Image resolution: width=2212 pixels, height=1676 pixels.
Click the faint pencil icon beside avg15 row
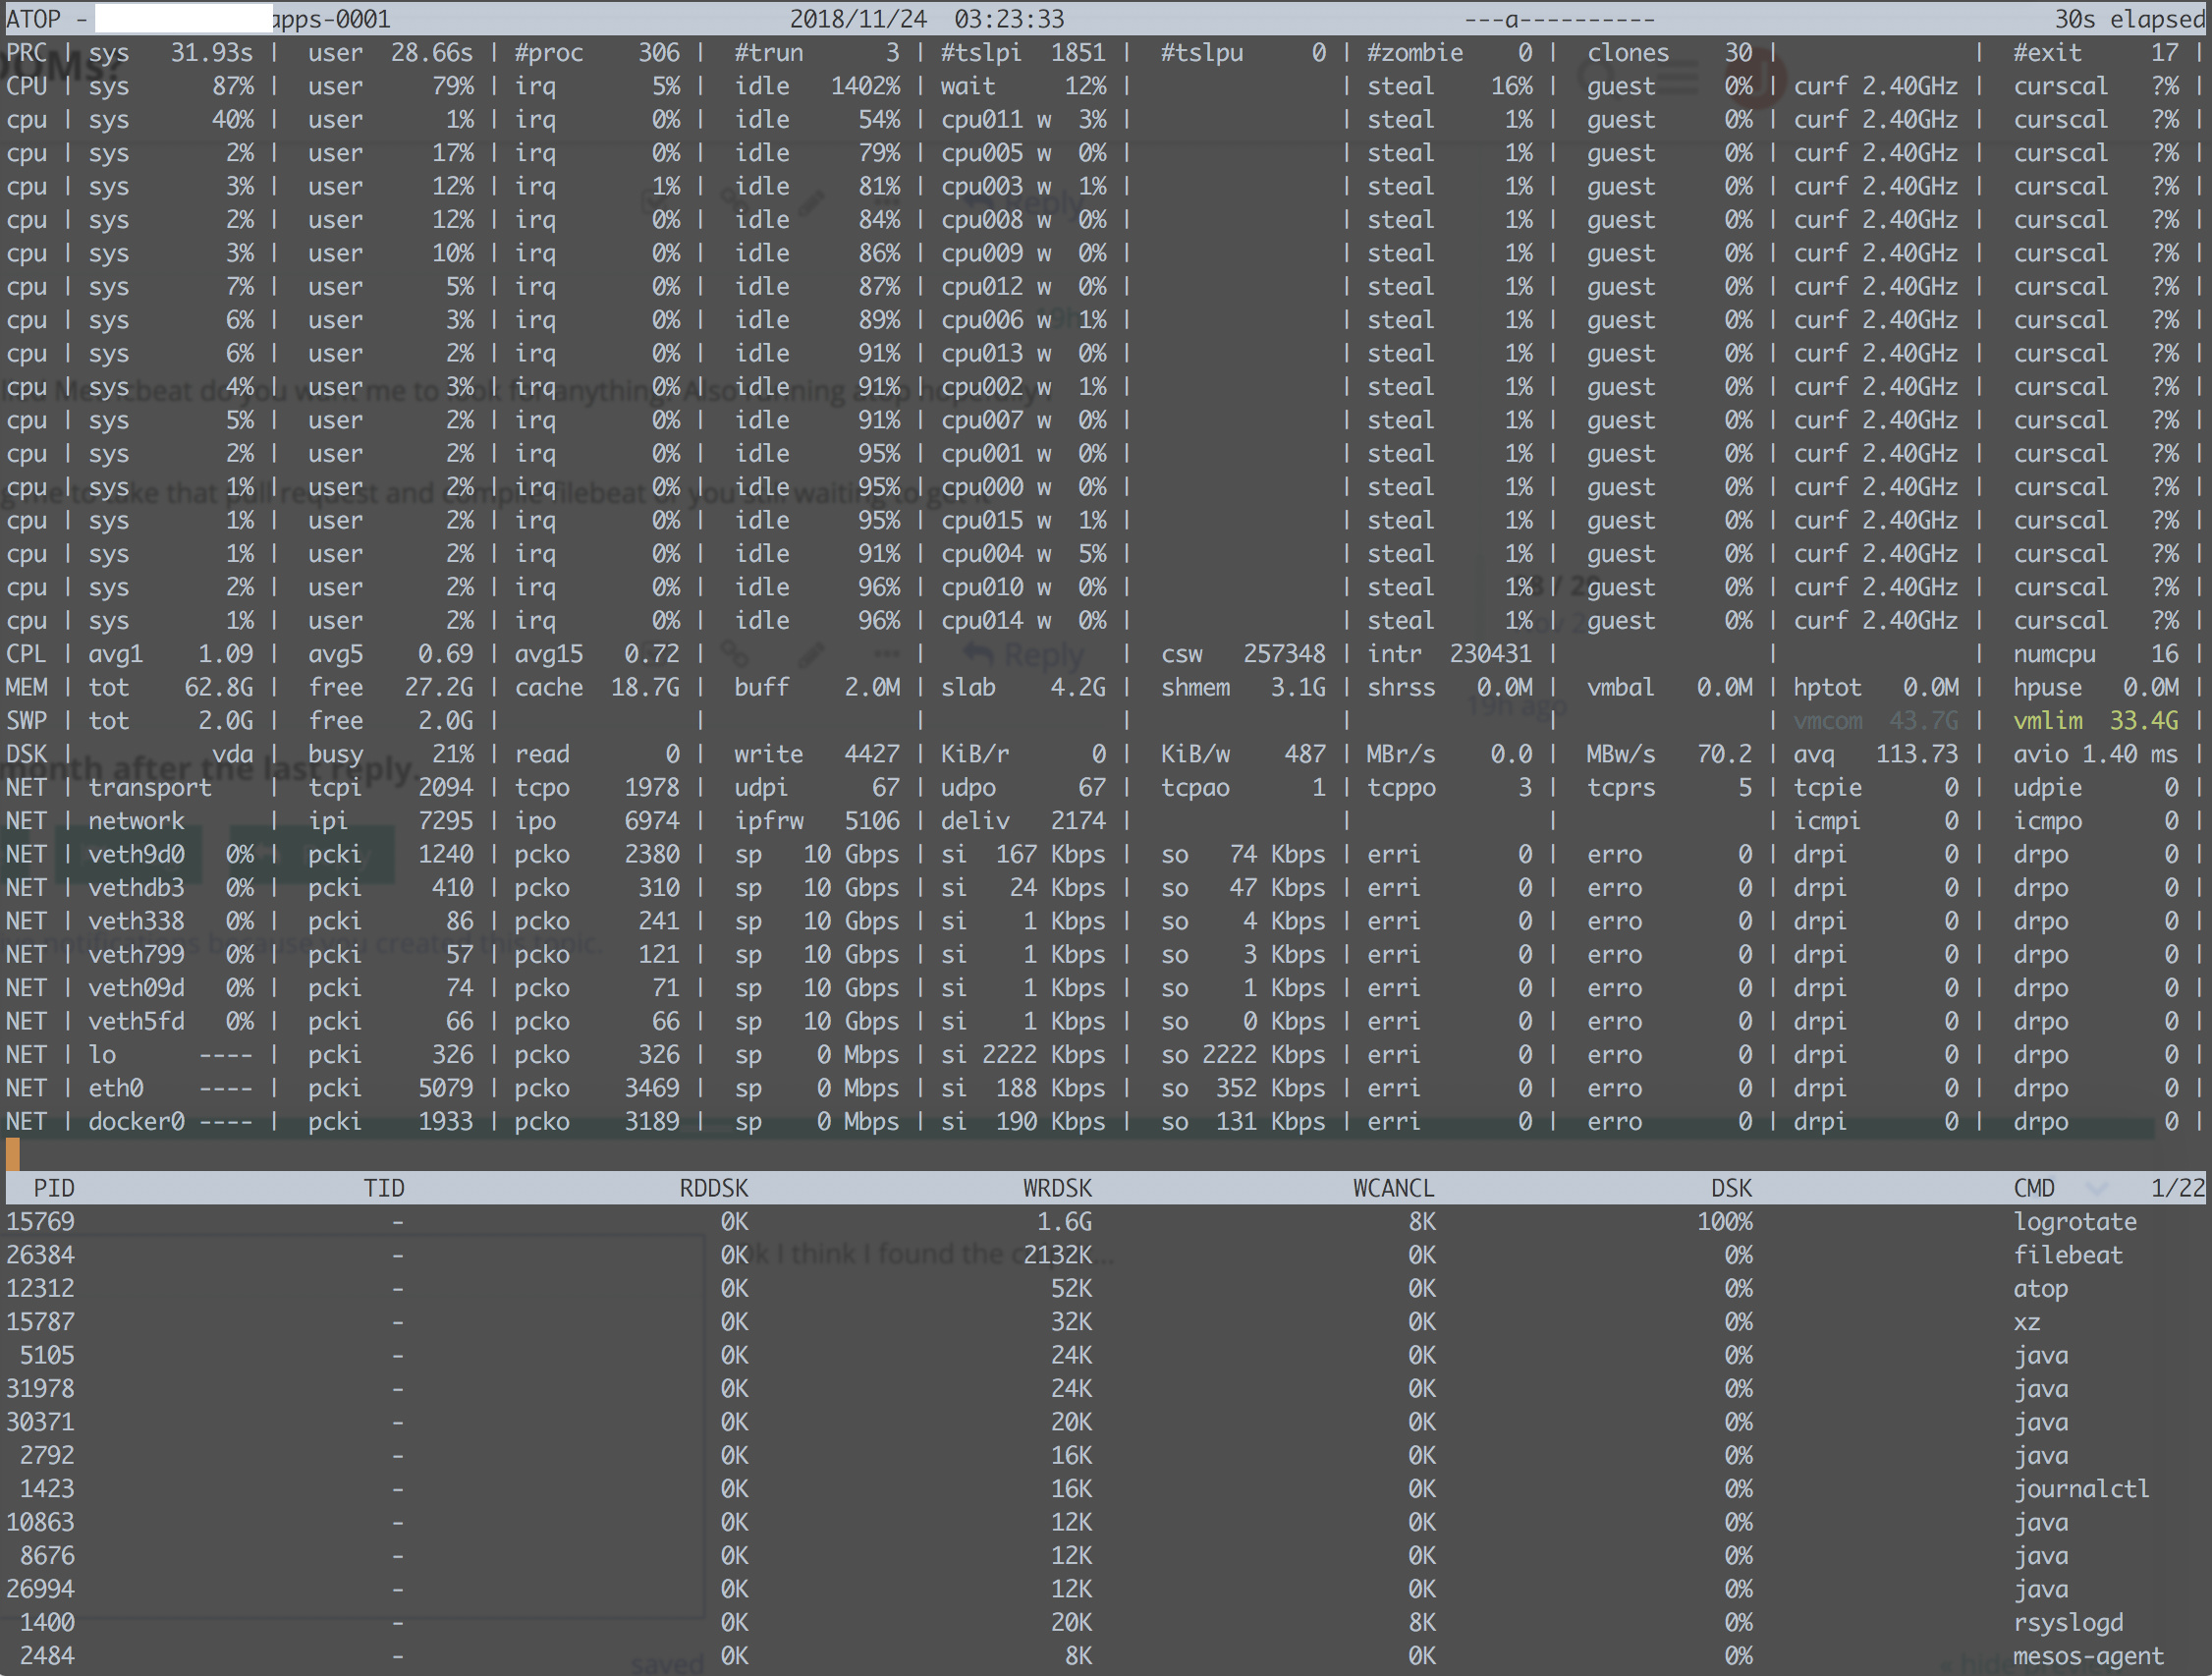[812, 655]
